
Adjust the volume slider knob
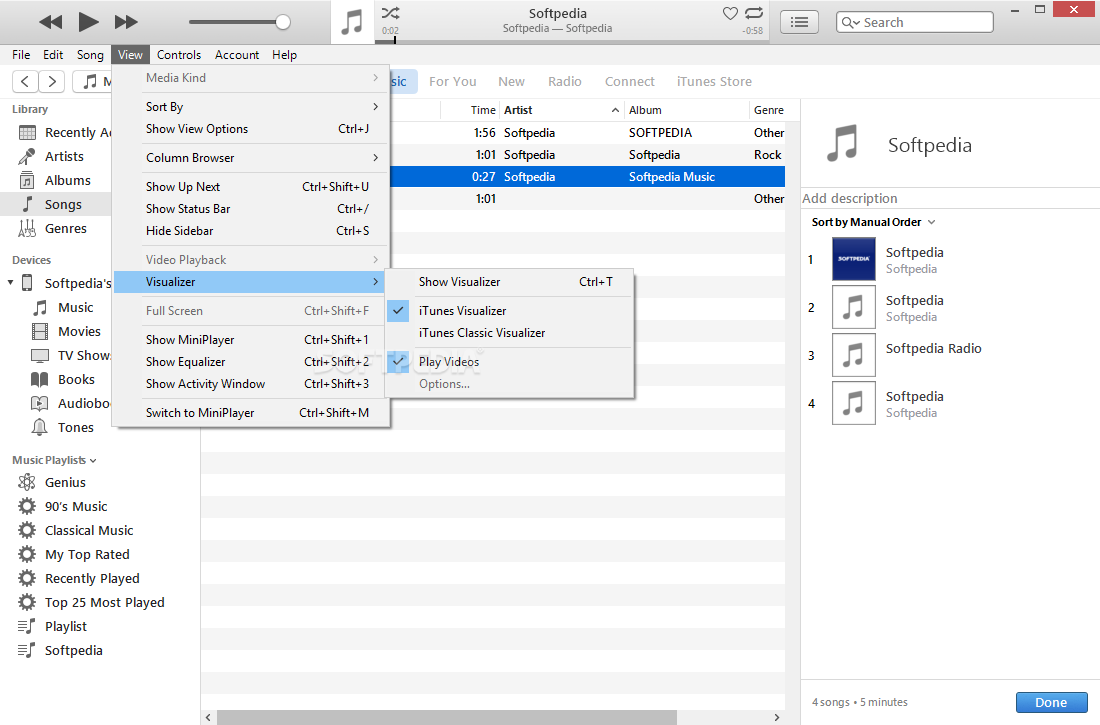(x=283, y=22)
